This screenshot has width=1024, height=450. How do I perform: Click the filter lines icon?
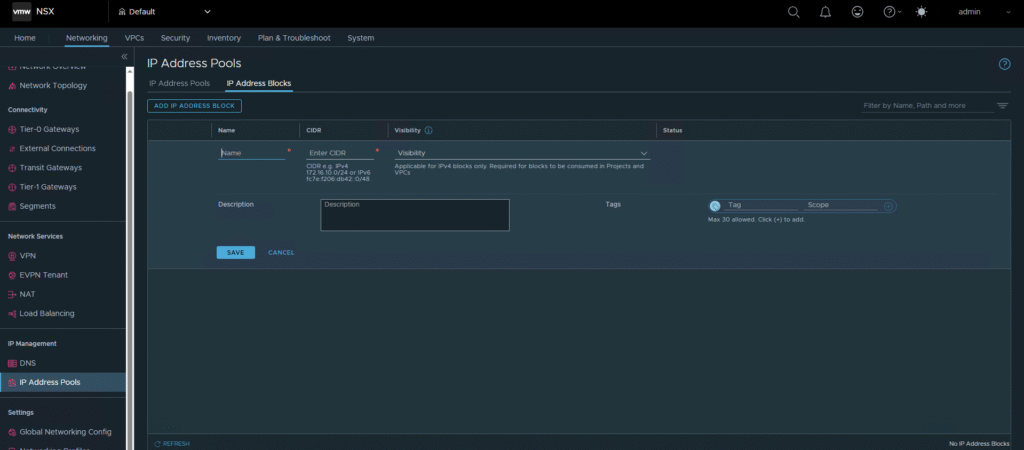click(x=1002, y=105)
